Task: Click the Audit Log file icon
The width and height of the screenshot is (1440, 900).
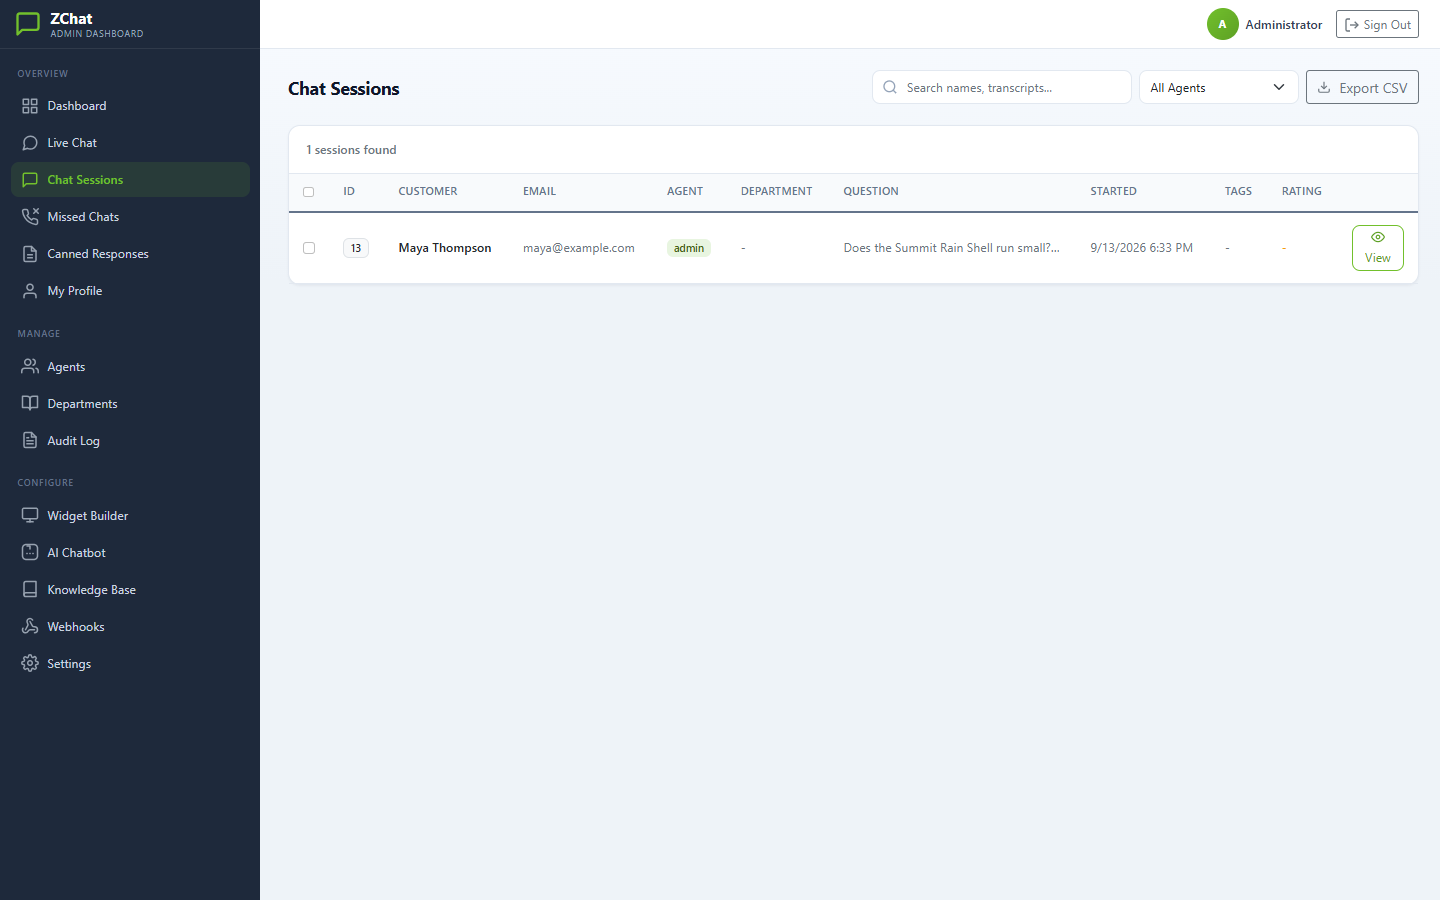Action: [x=30, y=441]
